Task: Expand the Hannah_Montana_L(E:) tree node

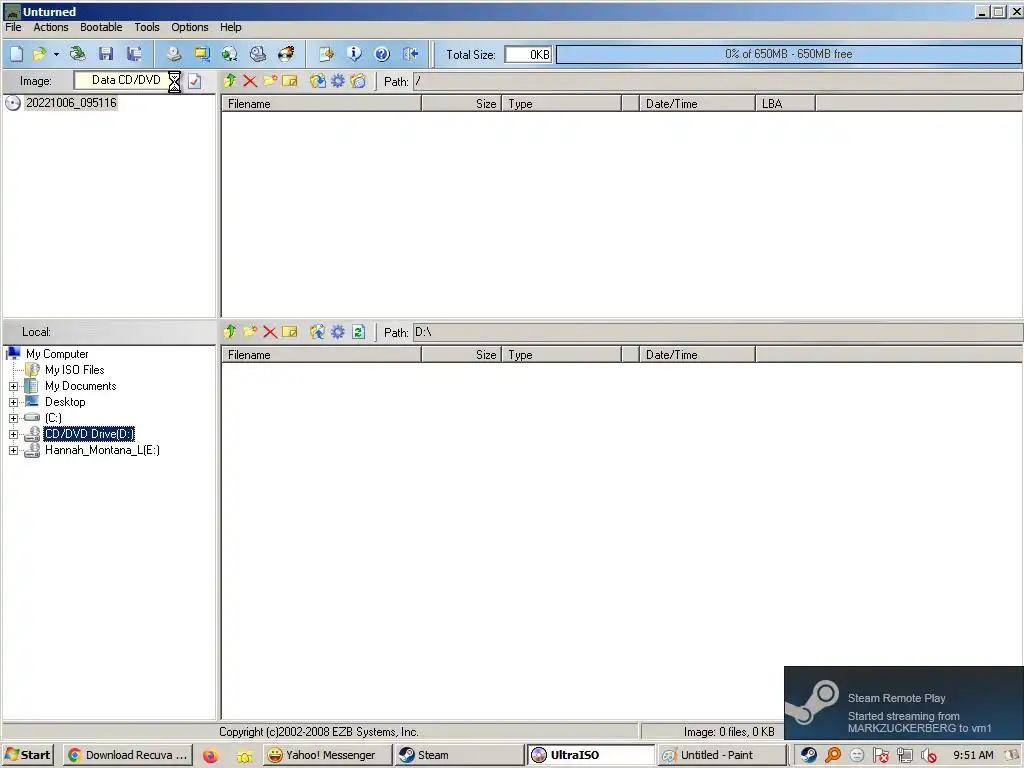Action: click(13, 450)
